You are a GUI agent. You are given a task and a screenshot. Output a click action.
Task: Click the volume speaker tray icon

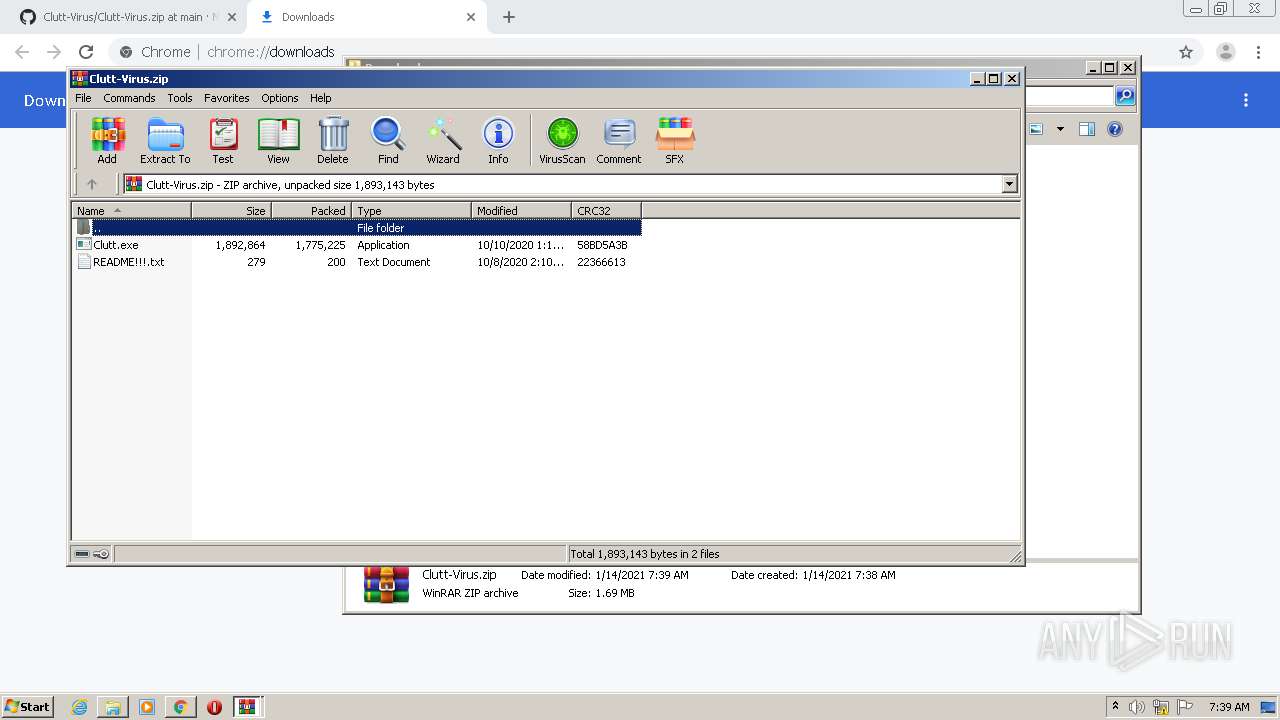coord(1137,707)
